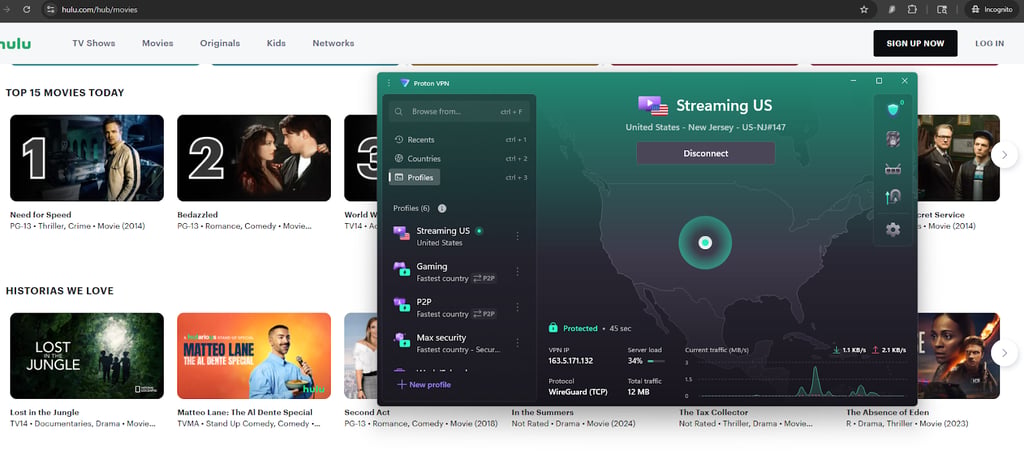Image resolution: width=1024 pixels, height=468 pixels.
Task: Click the map connection location marker
Action: (705, 243)
